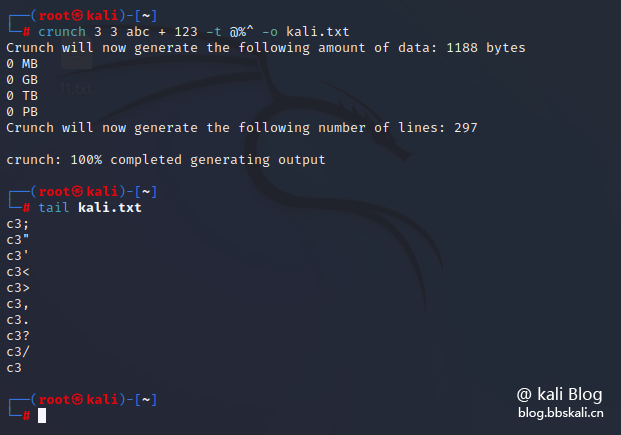Click the 'c3<' output line
The image size is (621, 435).
pos(18,271)
